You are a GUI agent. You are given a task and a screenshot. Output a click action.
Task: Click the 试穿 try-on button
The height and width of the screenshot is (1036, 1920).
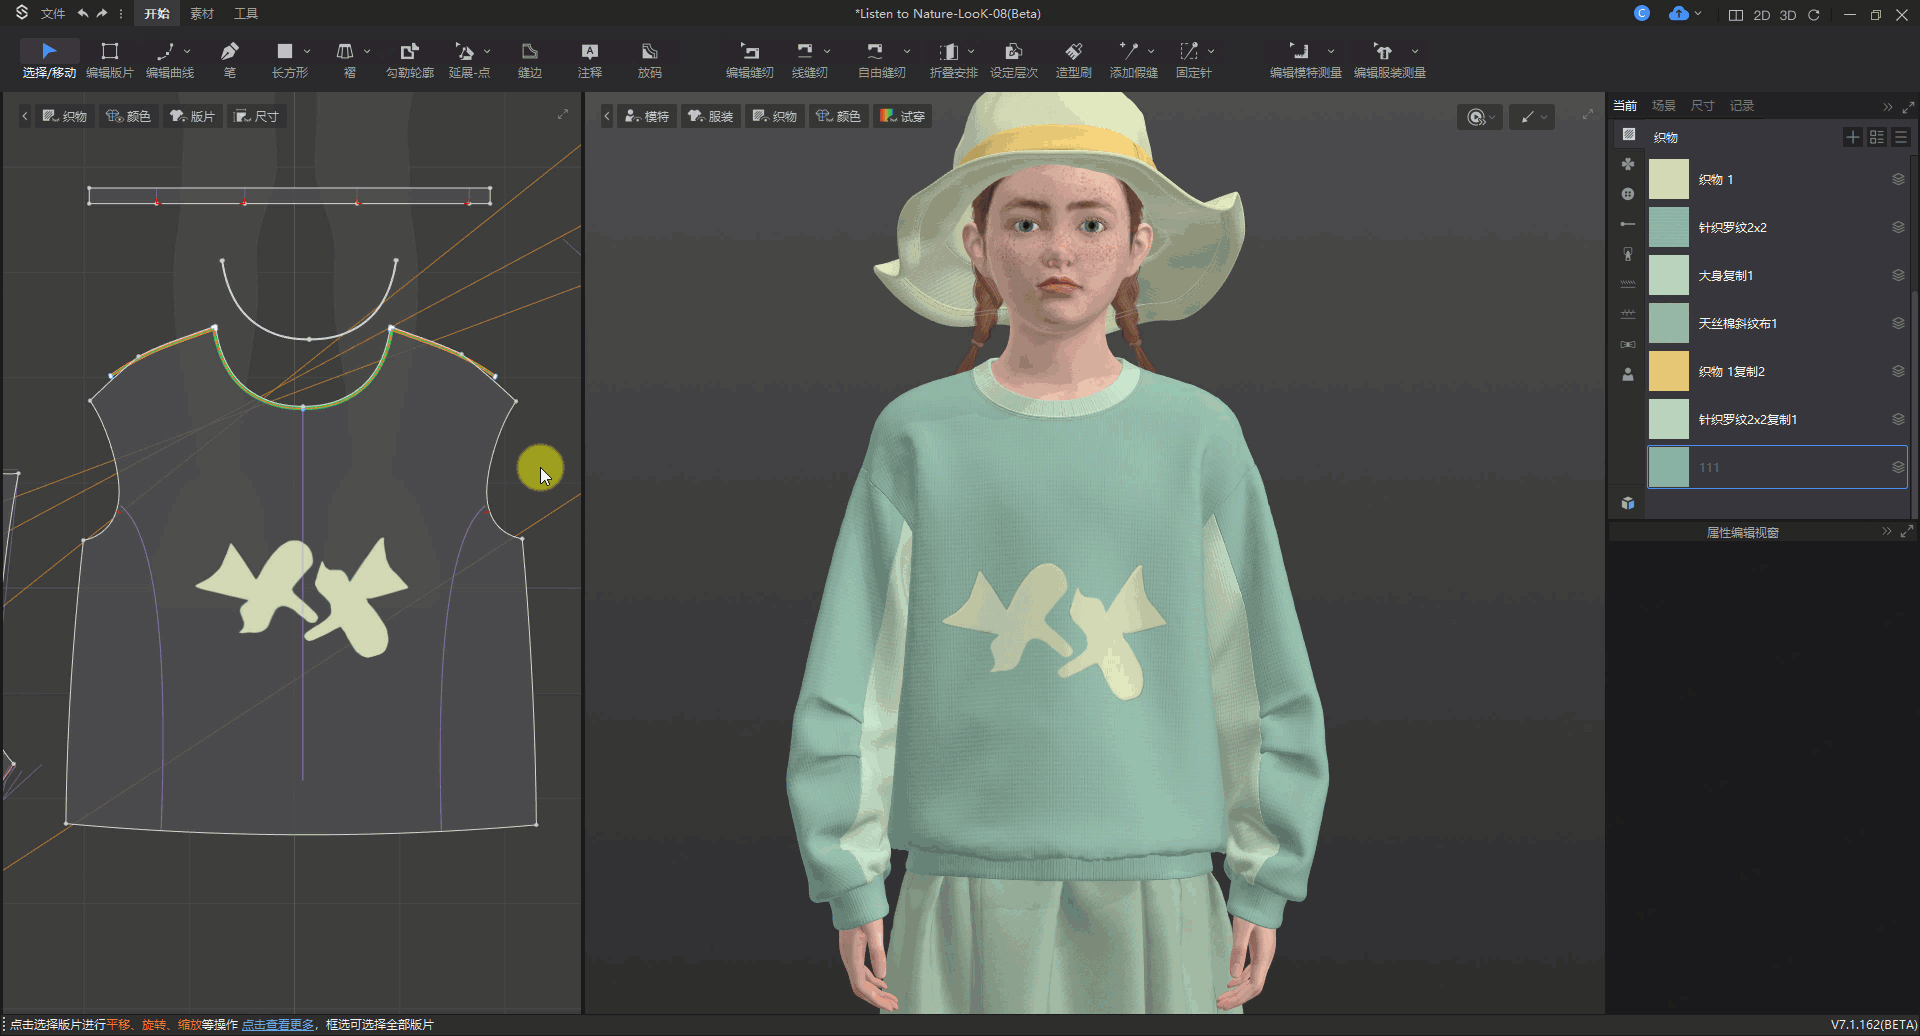903,117
